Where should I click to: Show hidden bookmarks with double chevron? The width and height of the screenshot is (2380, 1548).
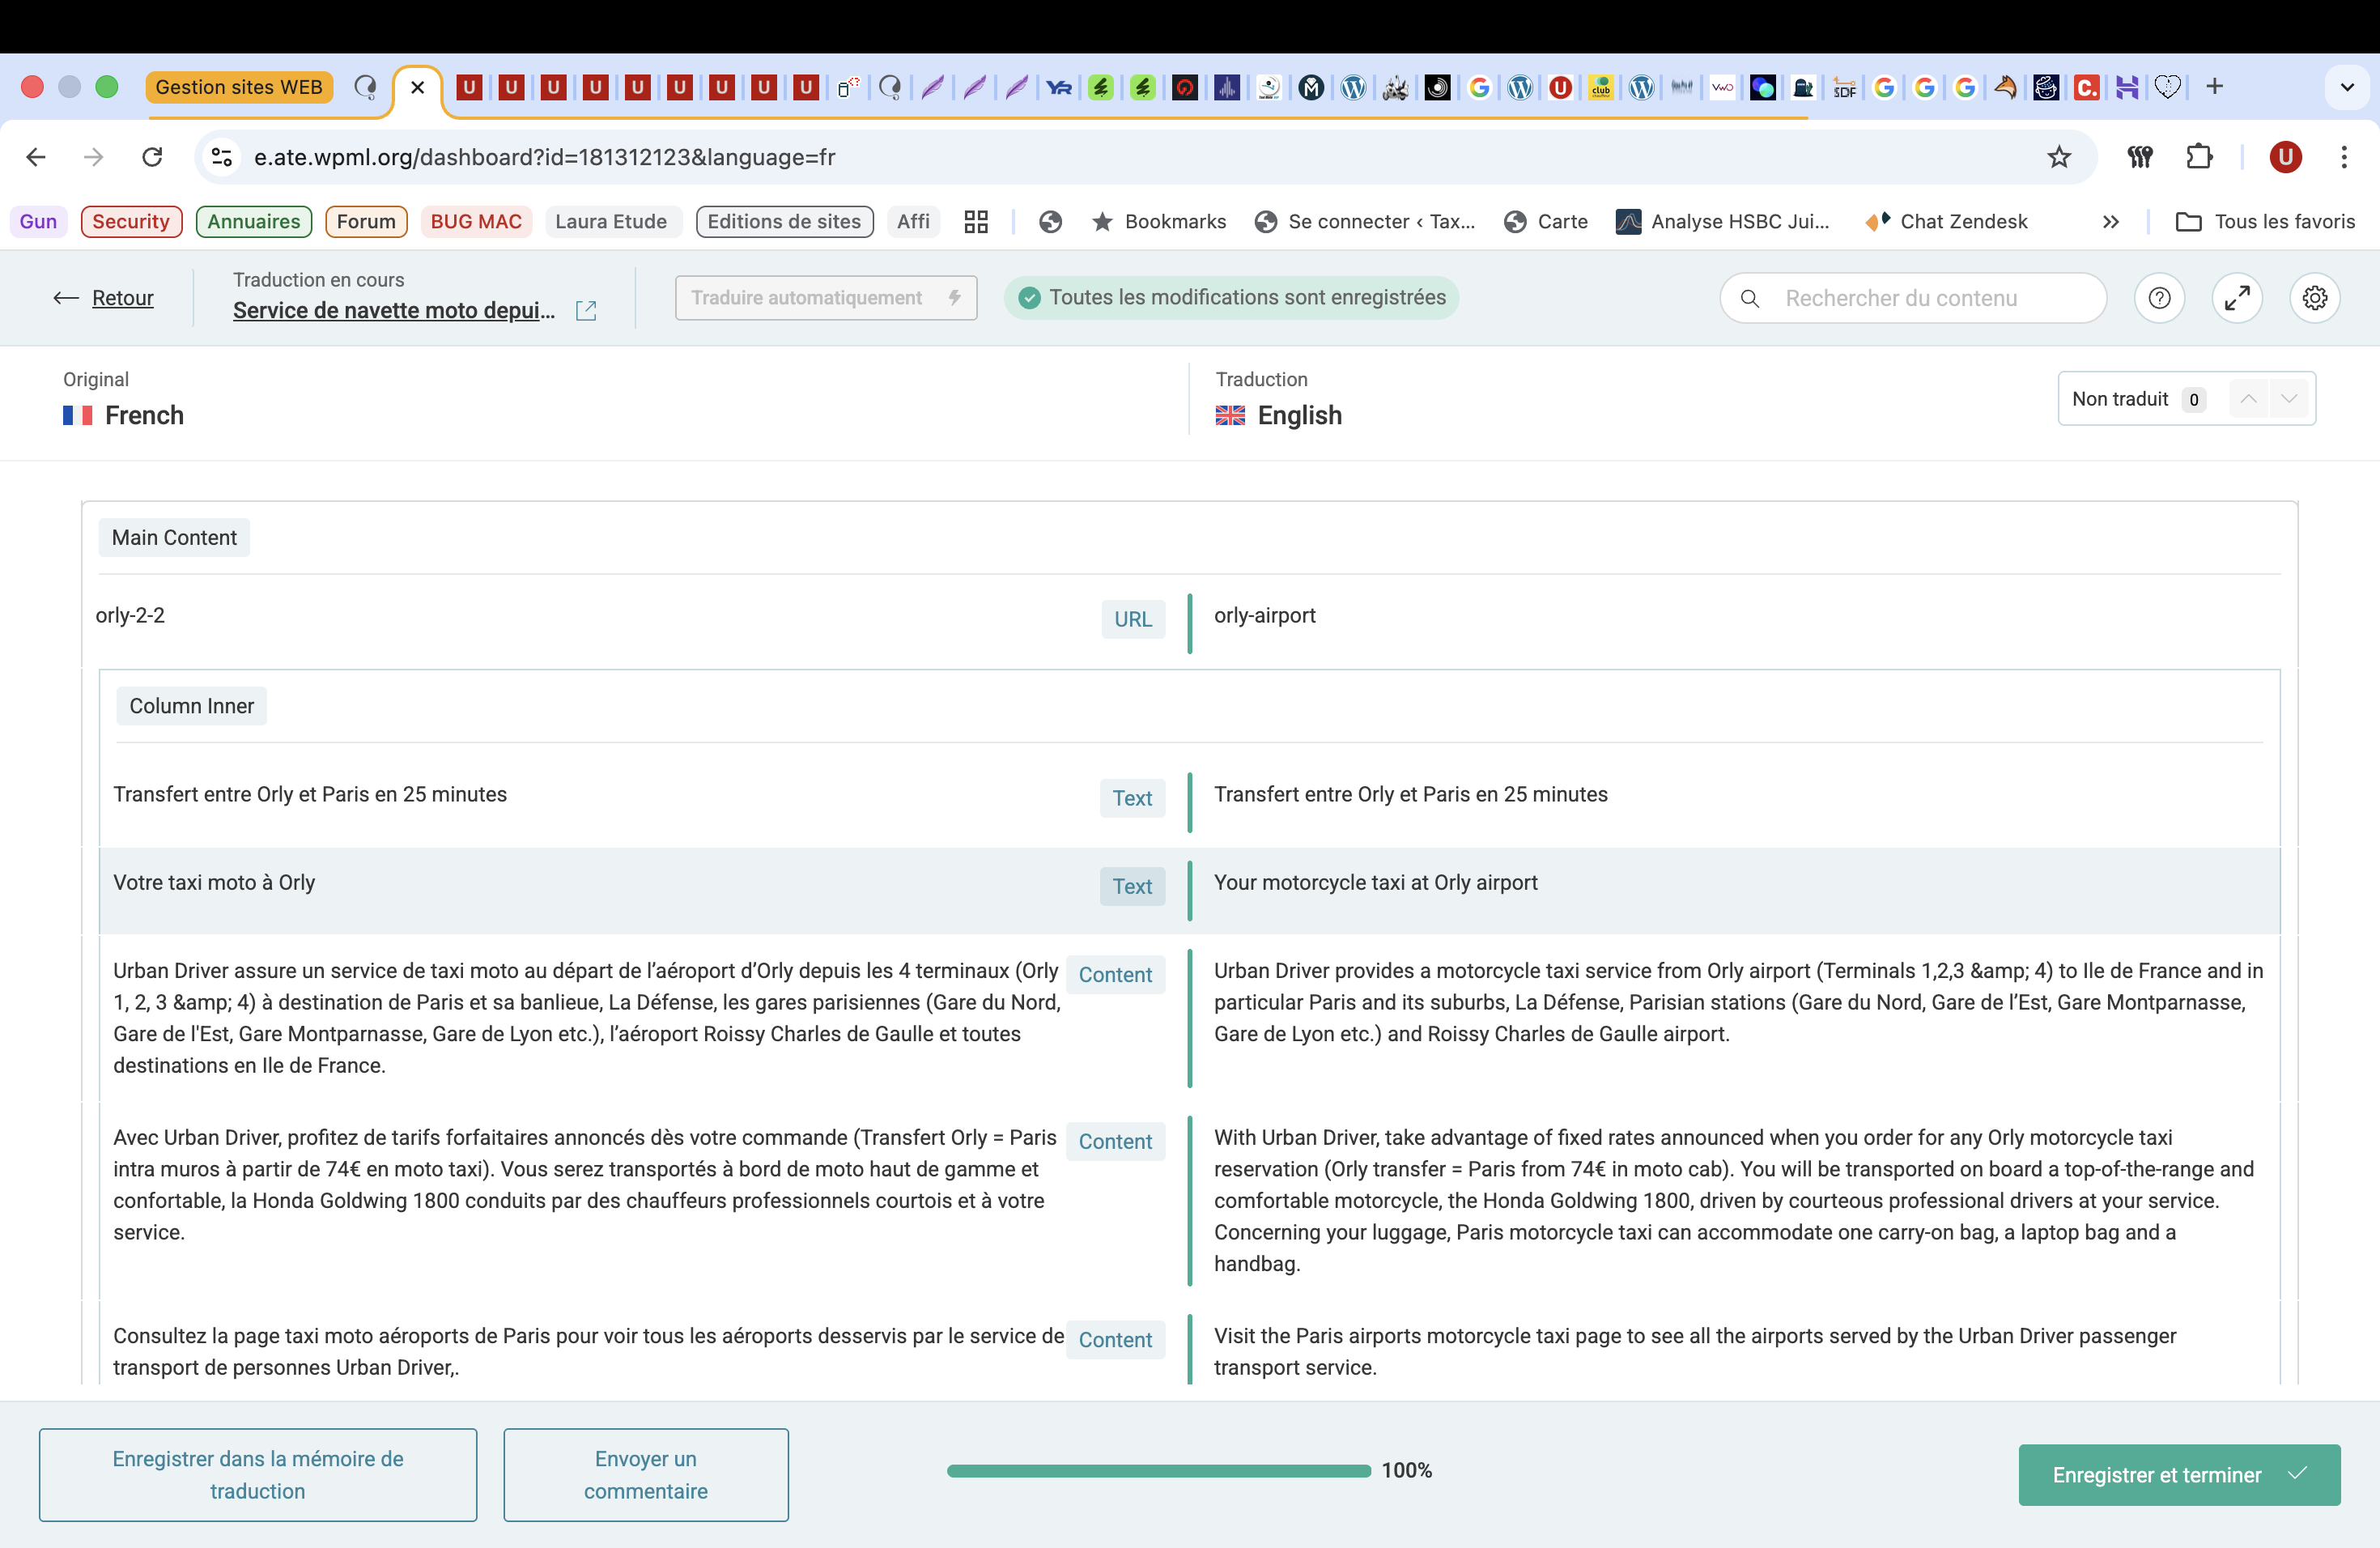coord(2110,222)
